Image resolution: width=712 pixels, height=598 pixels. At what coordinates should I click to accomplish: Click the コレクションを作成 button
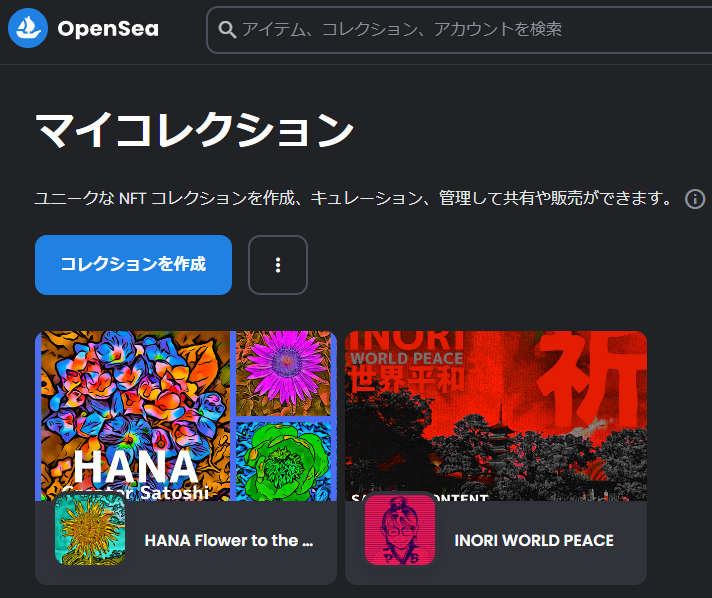coord(134,265)
